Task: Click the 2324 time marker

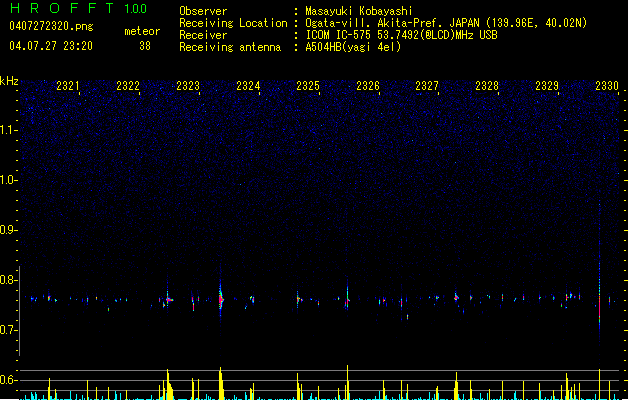Action: (248, 86)
